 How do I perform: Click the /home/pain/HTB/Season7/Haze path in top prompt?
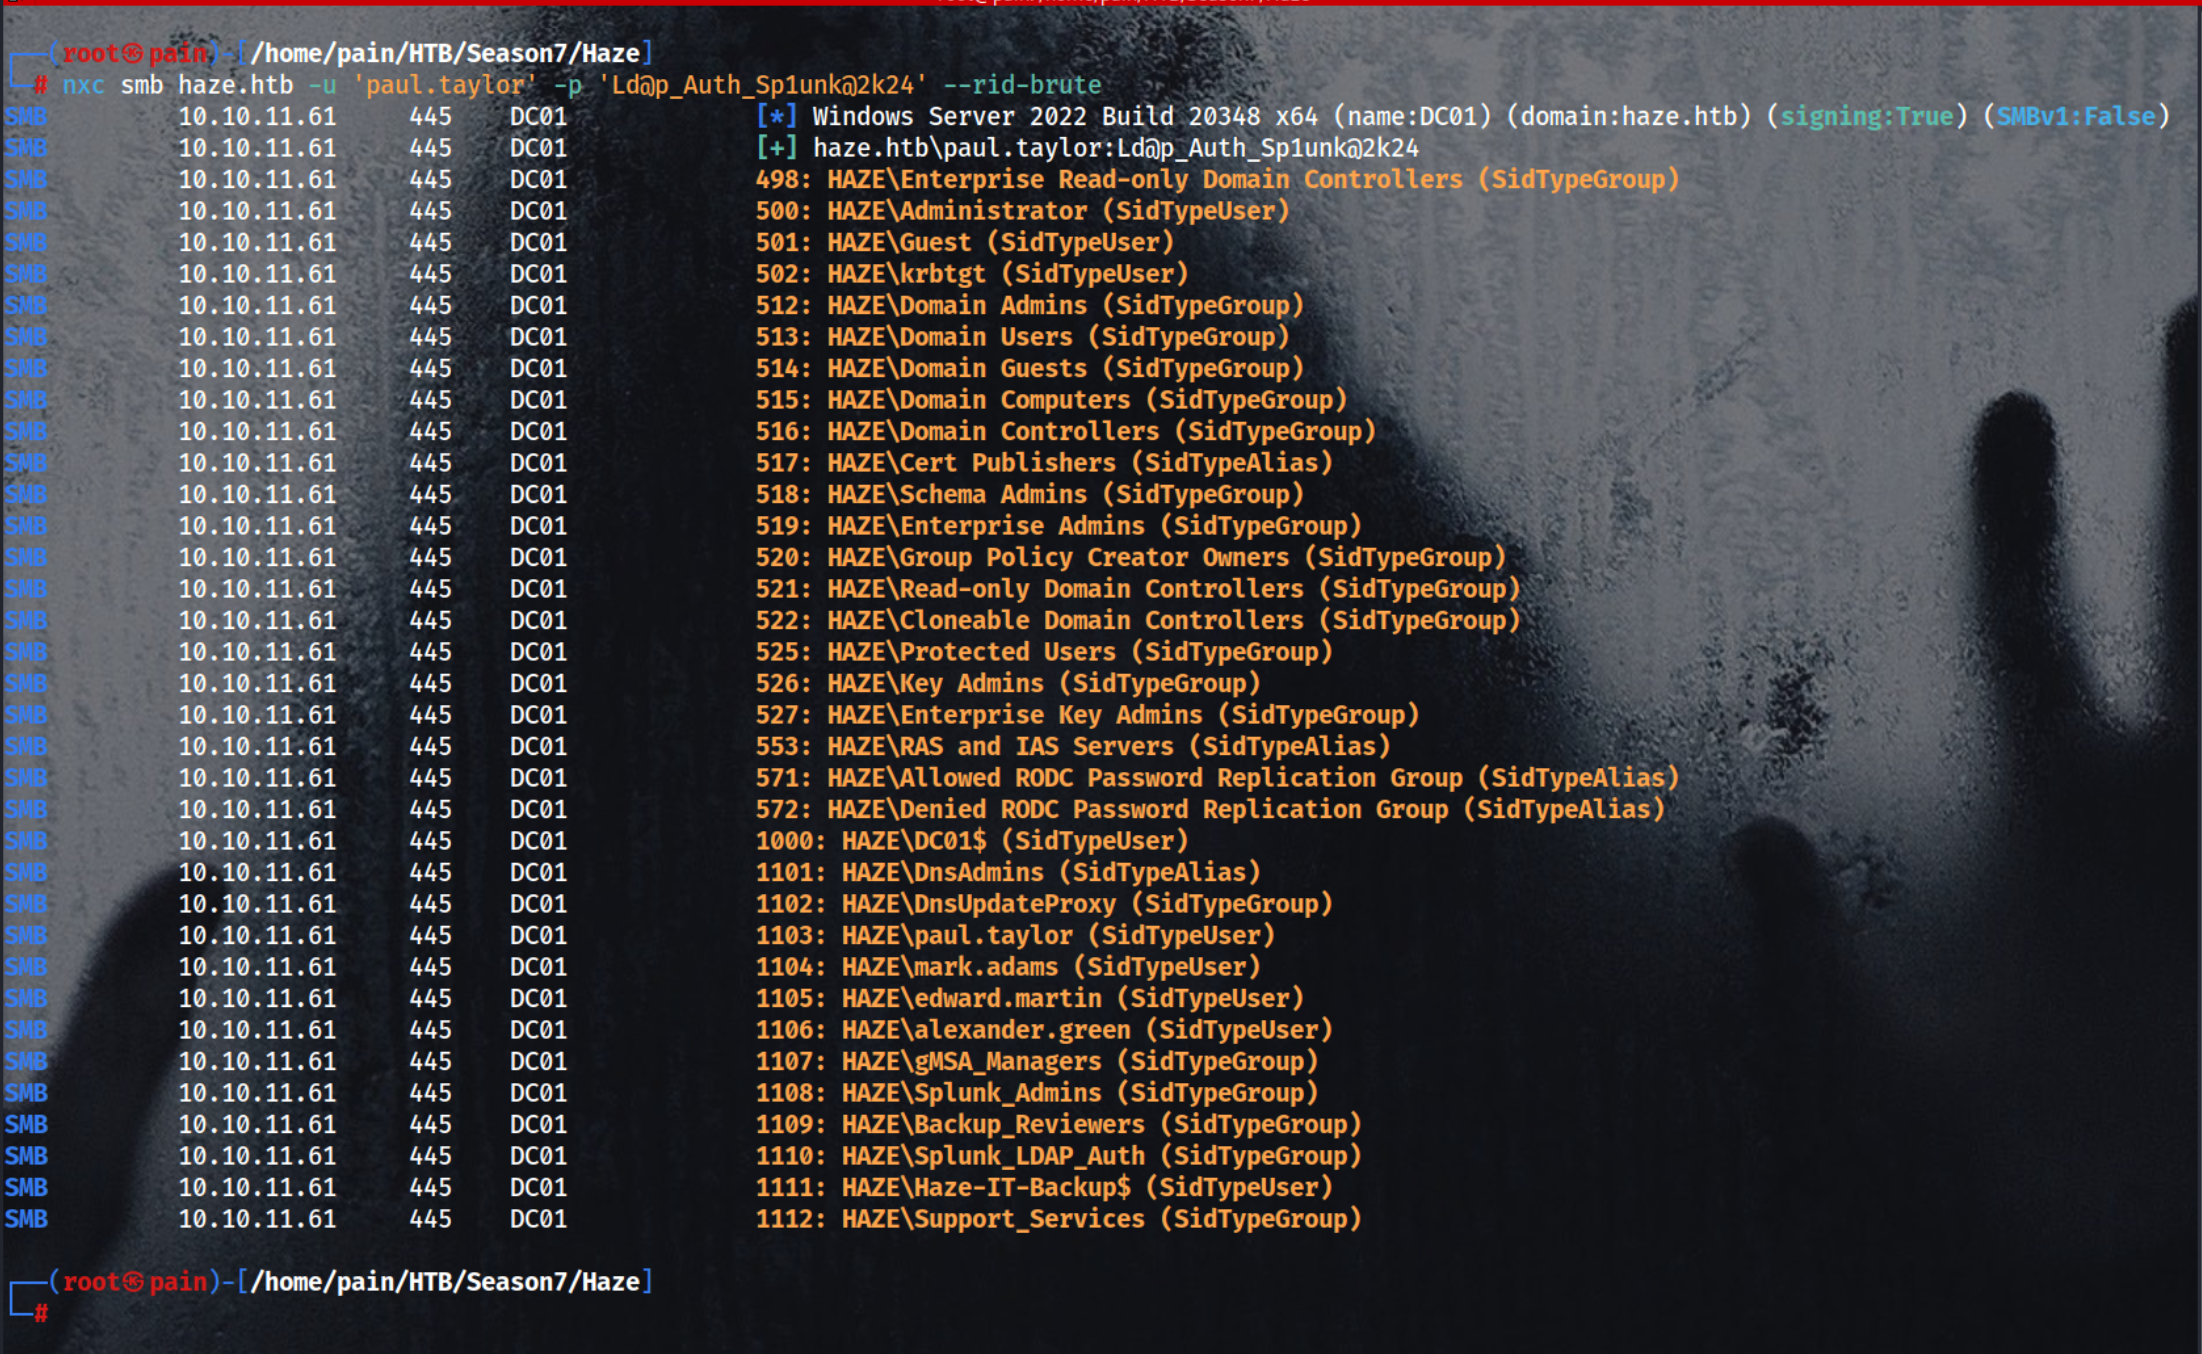click(x=445, y=53)
